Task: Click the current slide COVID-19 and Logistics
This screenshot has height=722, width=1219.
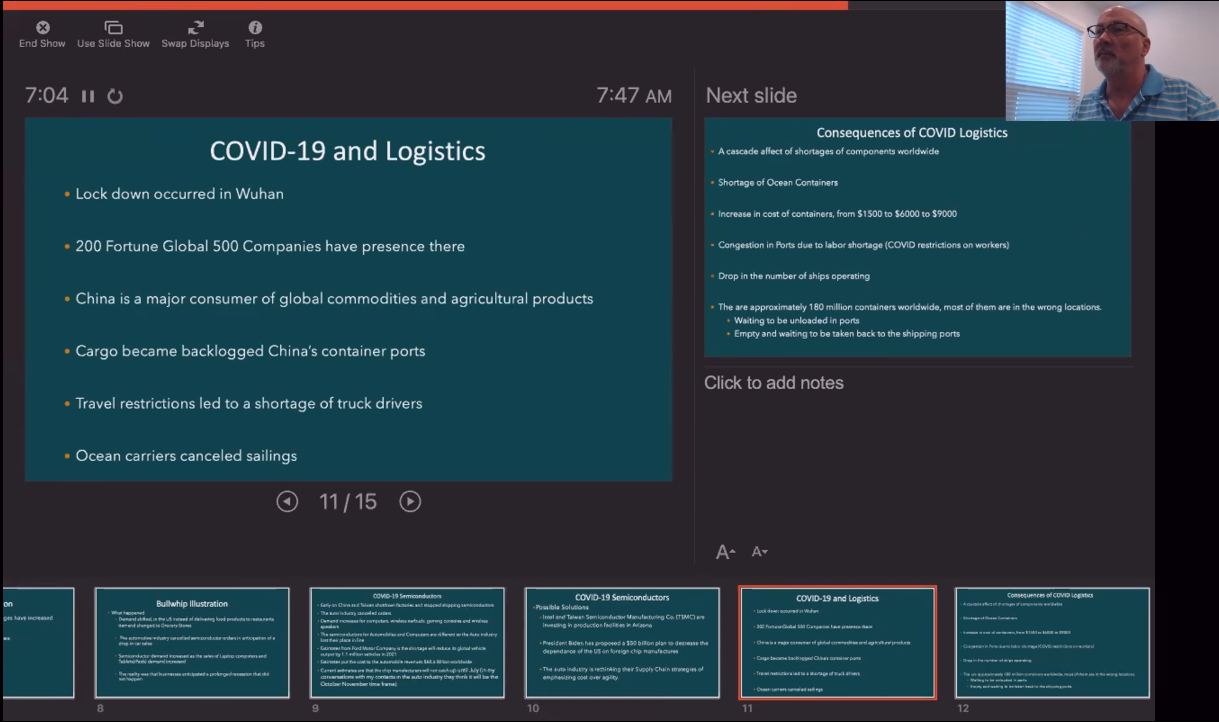Action: click(x=348, y=299)
